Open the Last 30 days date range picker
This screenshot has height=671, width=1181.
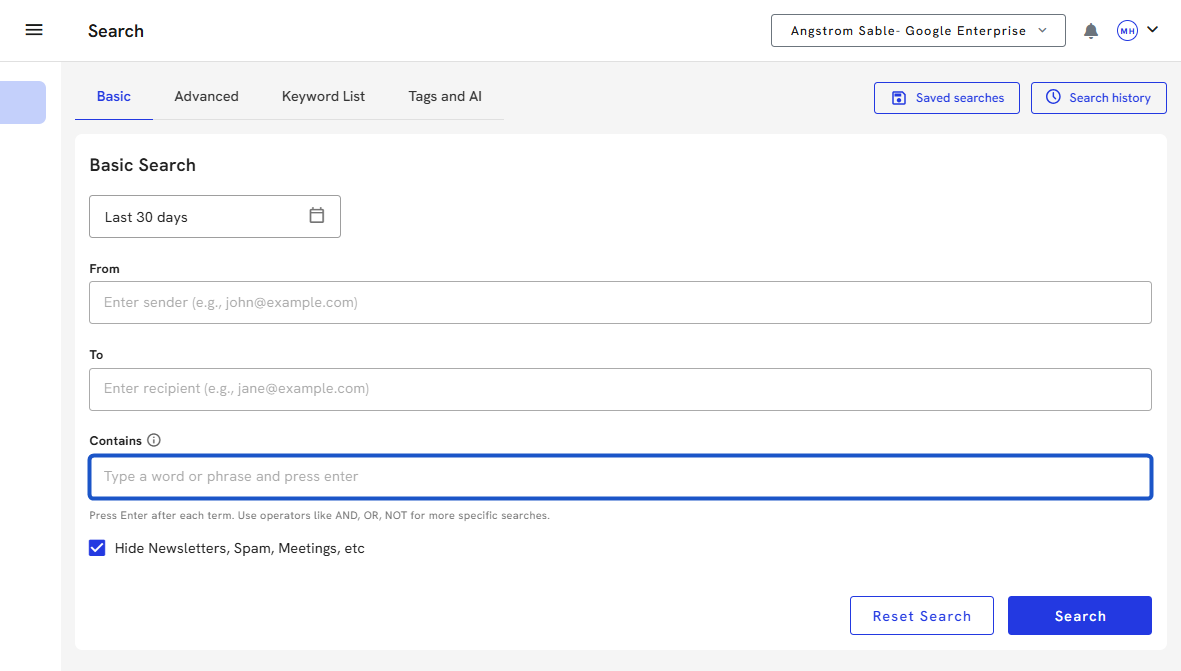click(x=200, y=217)
